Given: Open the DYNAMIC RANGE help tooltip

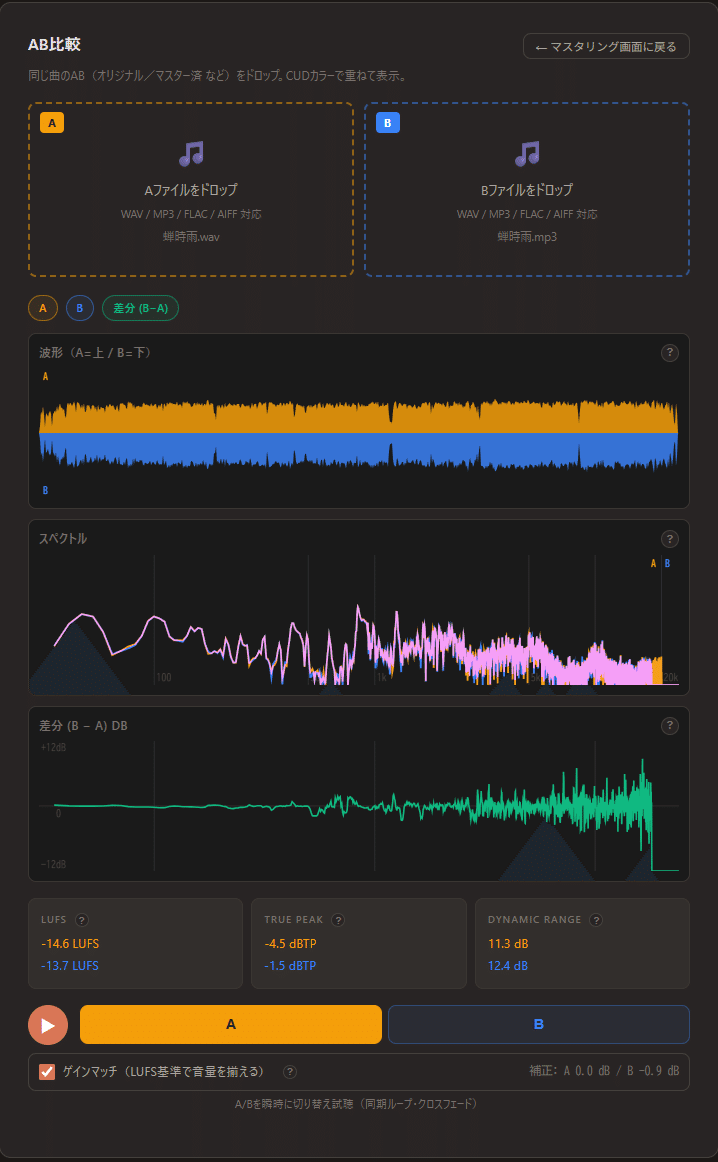Looking at the screenshot, I should coord(596,920).
